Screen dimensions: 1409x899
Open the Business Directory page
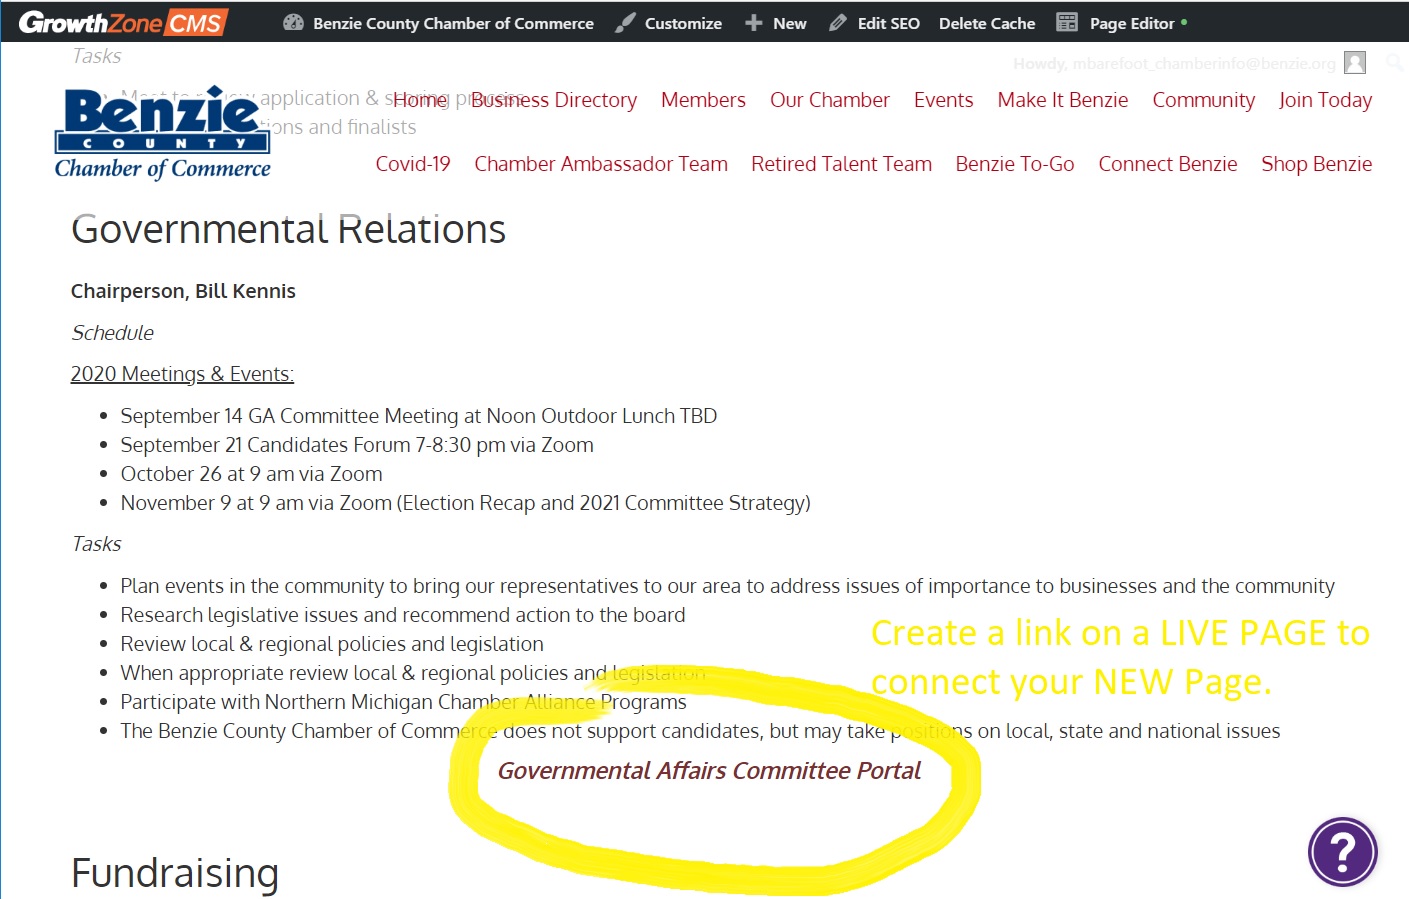[x=554, y=100]
